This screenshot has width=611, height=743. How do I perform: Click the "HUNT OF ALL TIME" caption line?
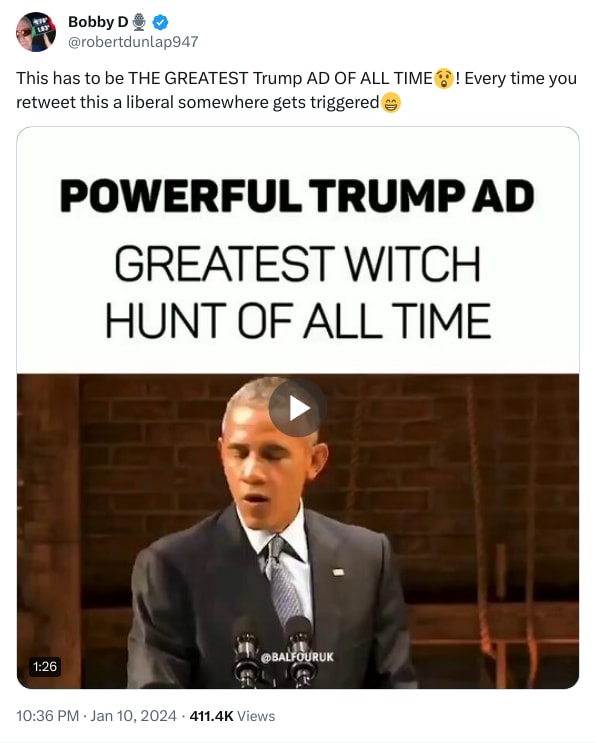tap(298, 321)
